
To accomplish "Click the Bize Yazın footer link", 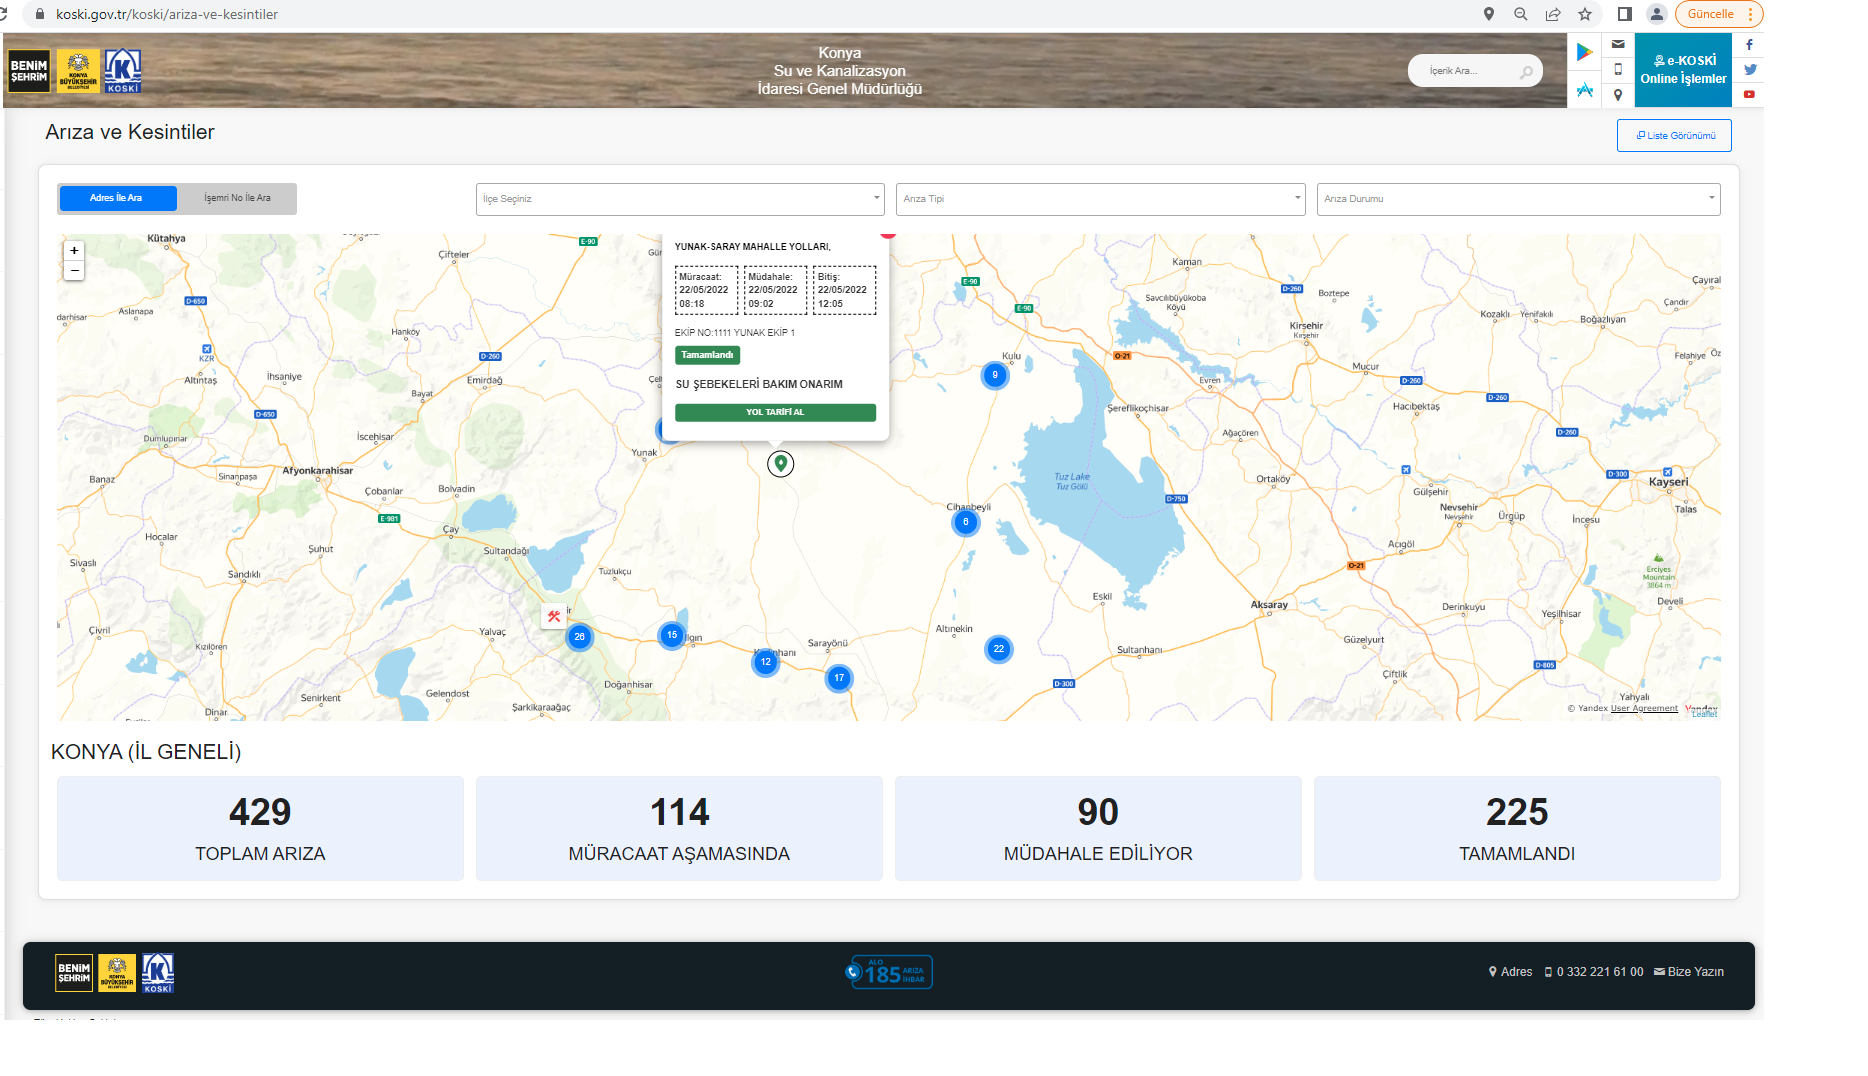I will coord(1689,972).
